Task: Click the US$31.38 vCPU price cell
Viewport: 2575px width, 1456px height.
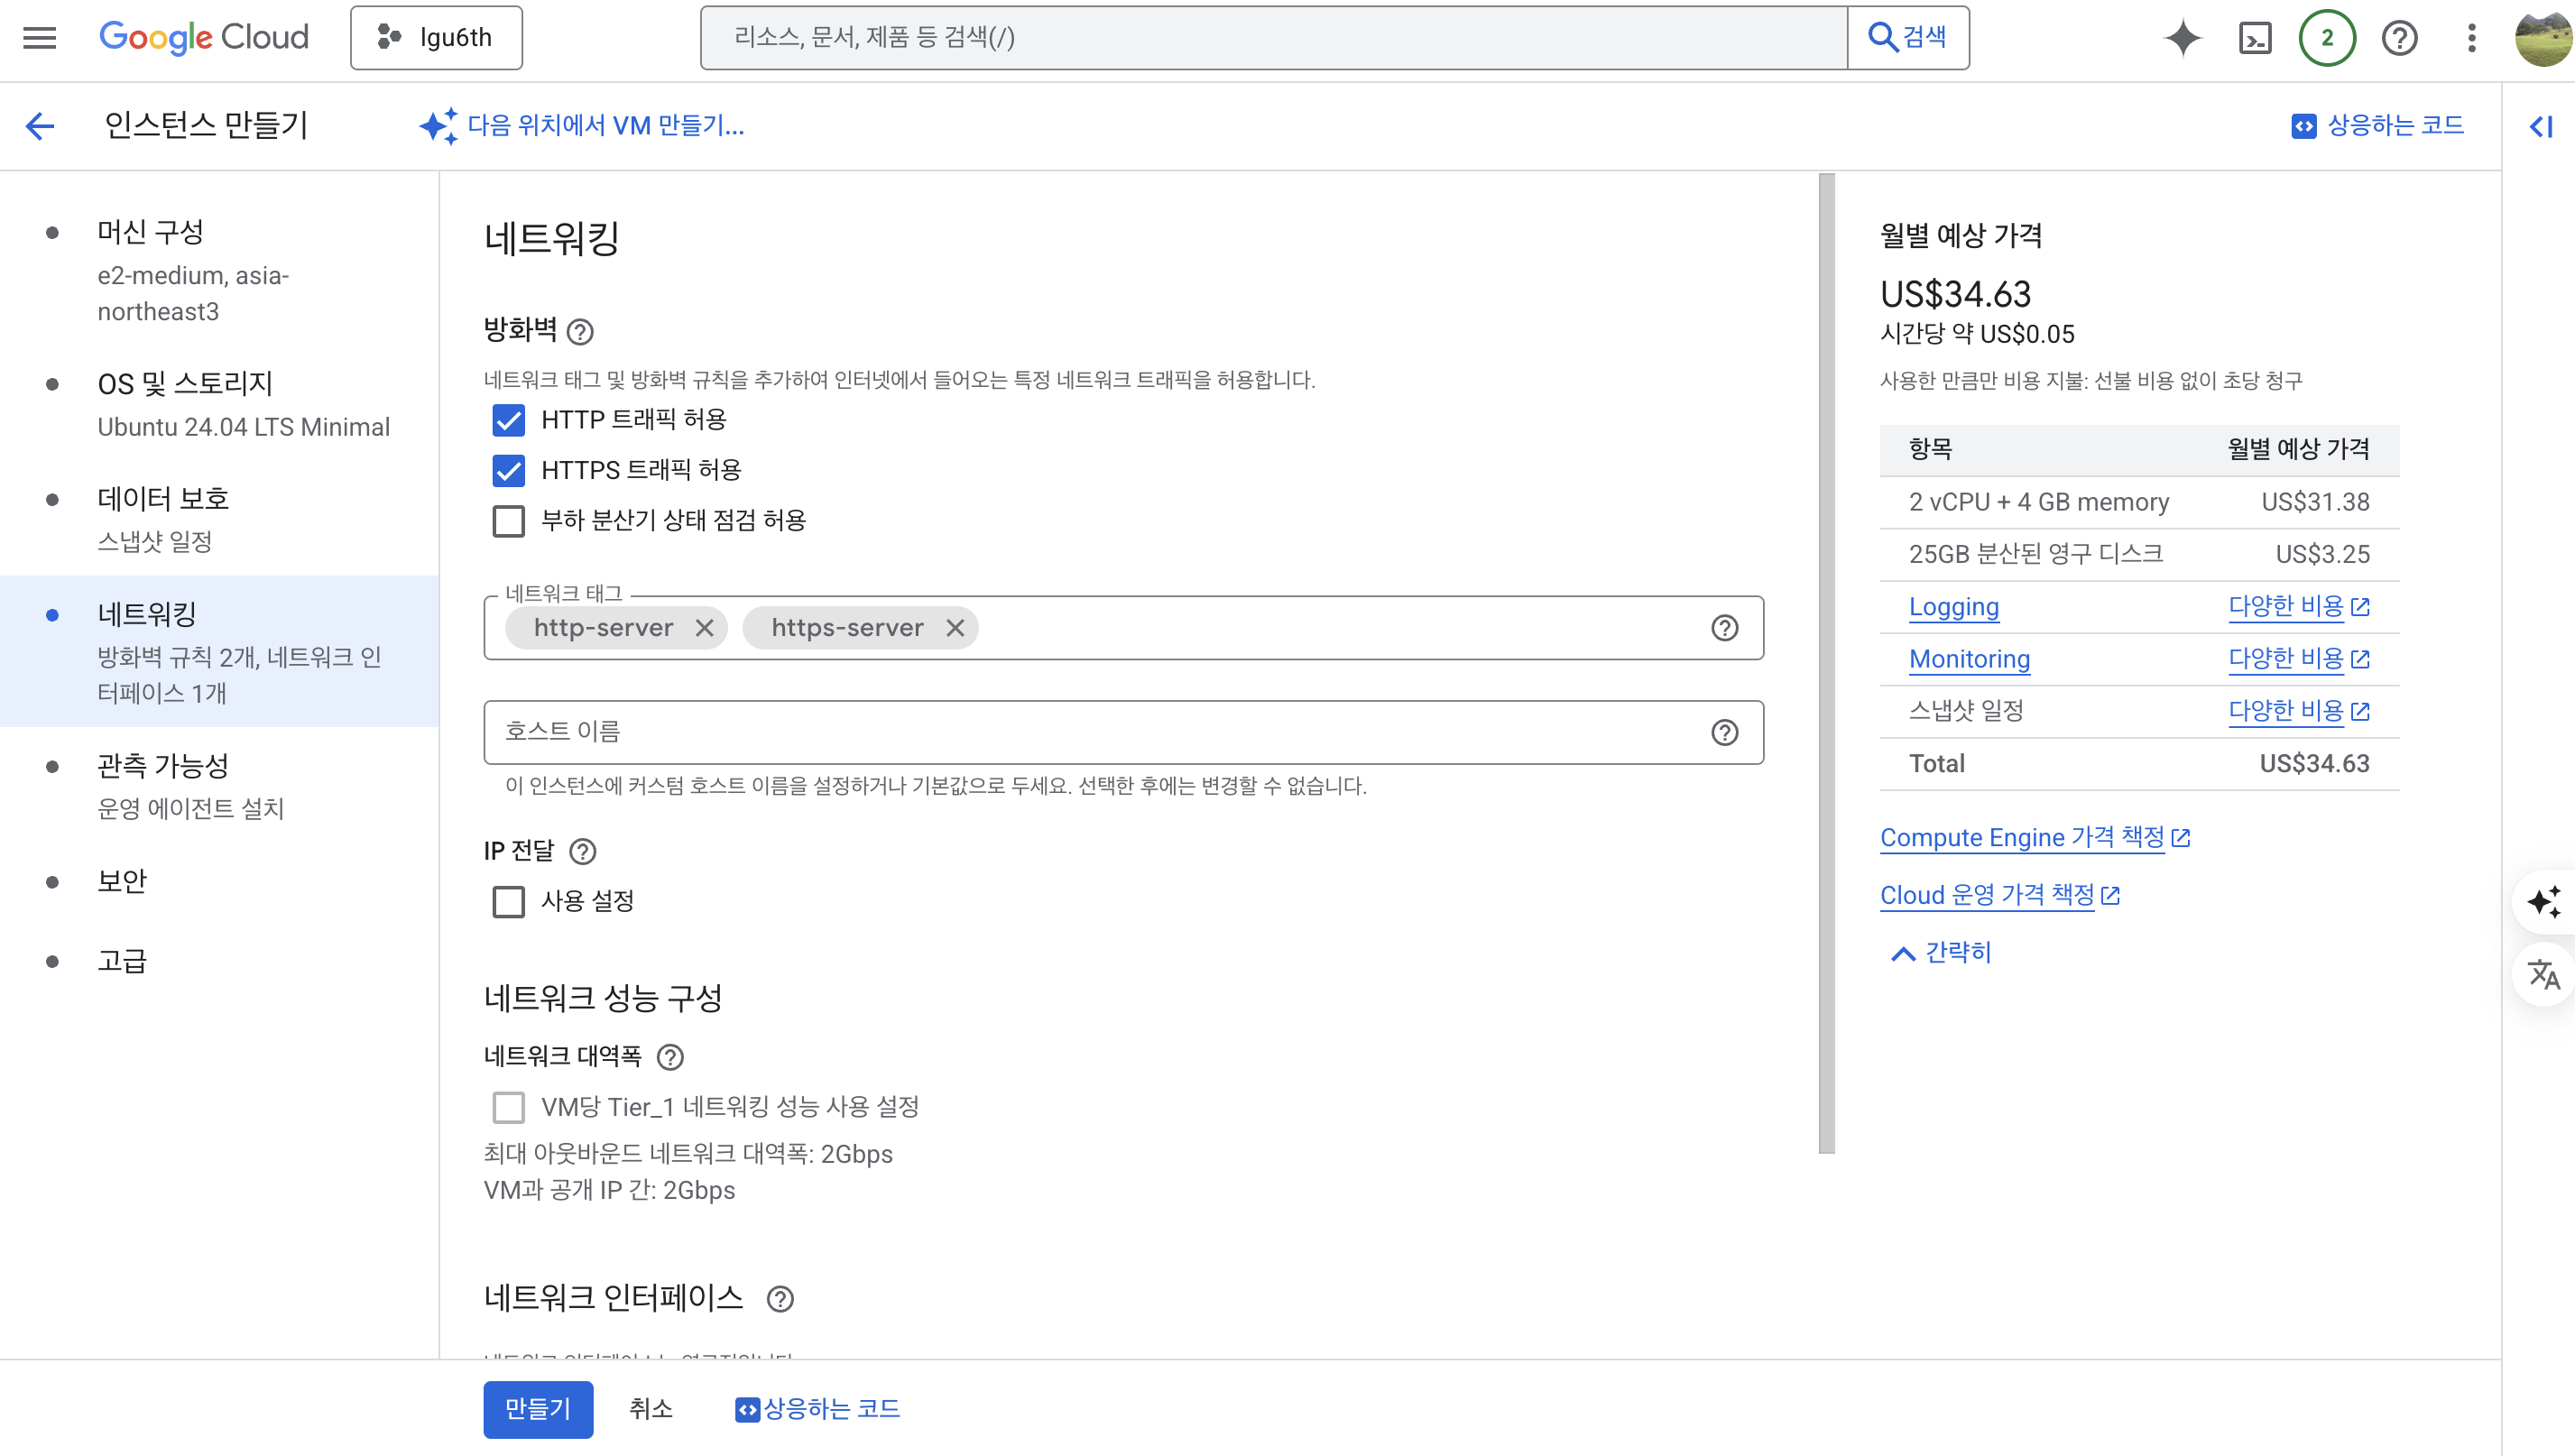Action: click(2315, 502)
